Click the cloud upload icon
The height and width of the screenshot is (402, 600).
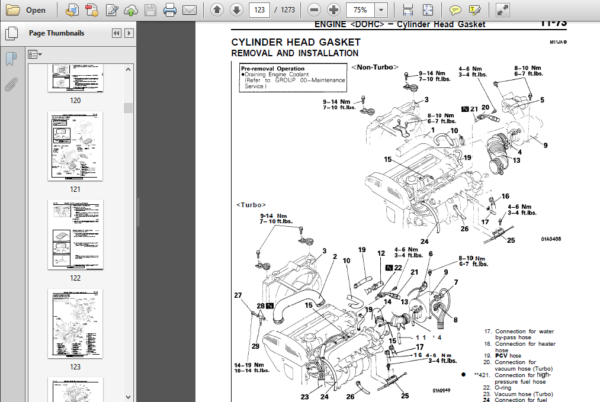[130, 10]
